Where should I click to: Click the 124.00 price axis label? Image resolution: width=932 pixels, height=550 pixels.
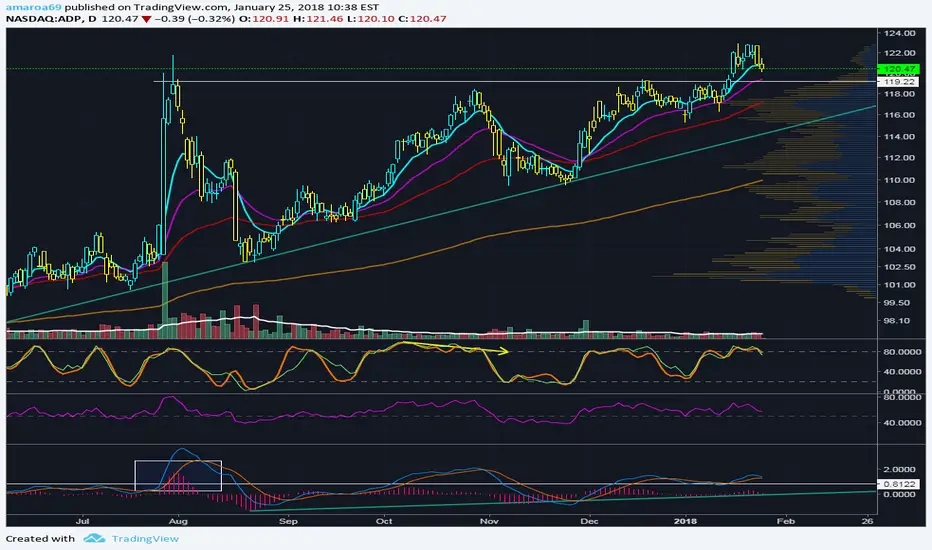tap(899, 33)
